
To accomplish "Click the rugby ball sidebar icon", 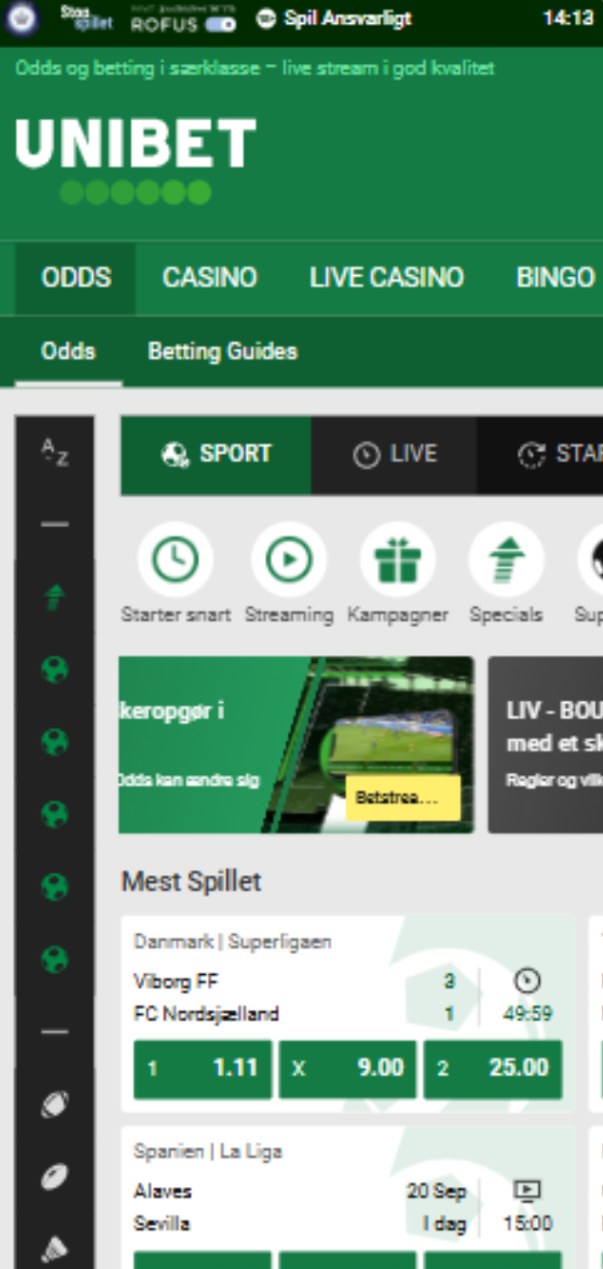I will click(x=54, y=1177).
